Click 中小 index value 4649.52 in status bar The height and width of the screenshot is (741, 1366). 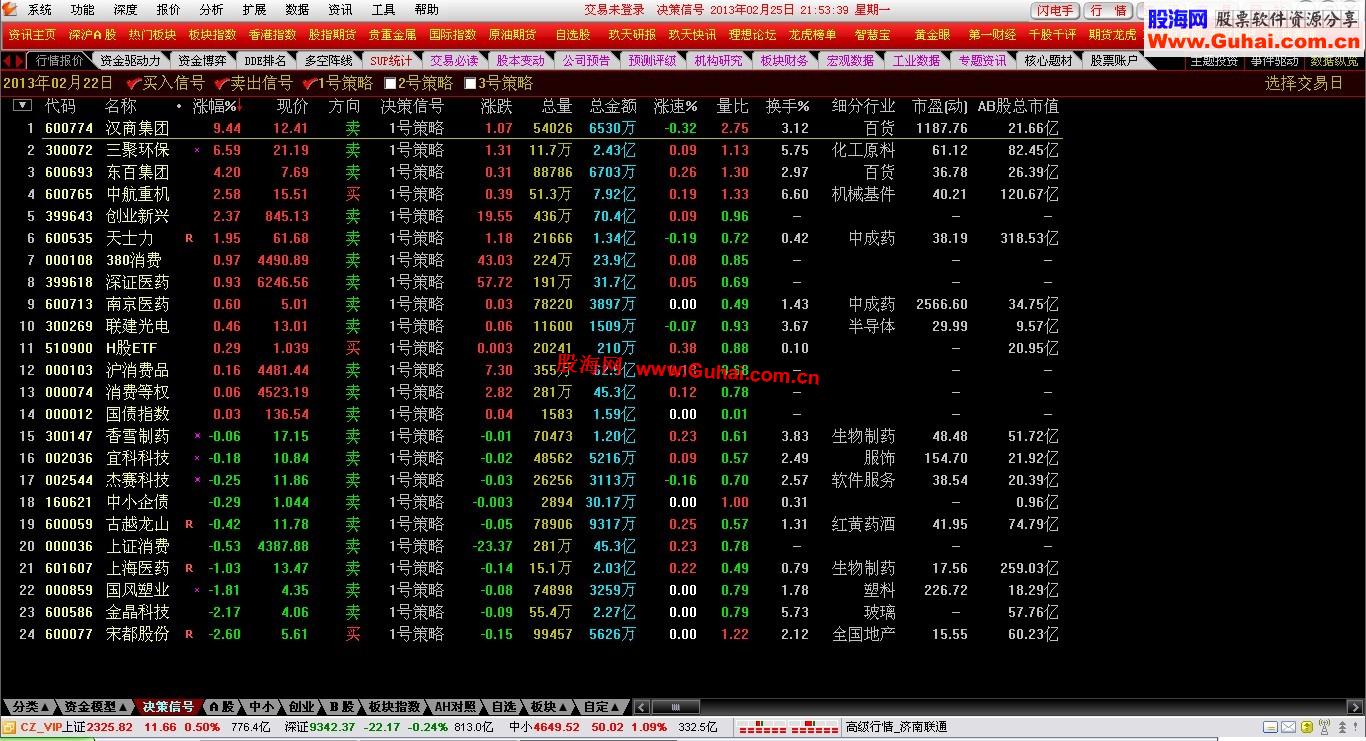pyautogui.click(x=556, y=727)
